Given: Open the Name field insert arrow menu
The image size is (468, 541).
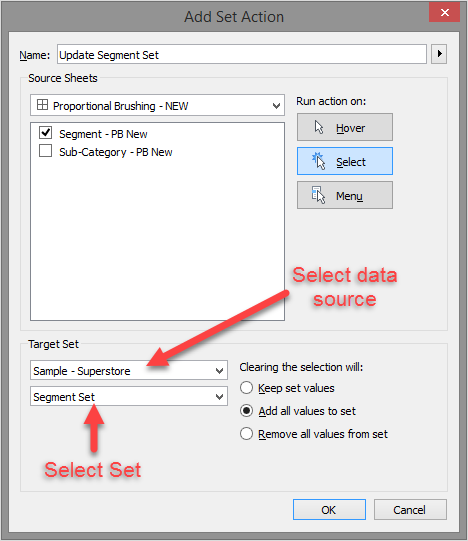Looking at the screenshot, I should (x=439, y=54).
